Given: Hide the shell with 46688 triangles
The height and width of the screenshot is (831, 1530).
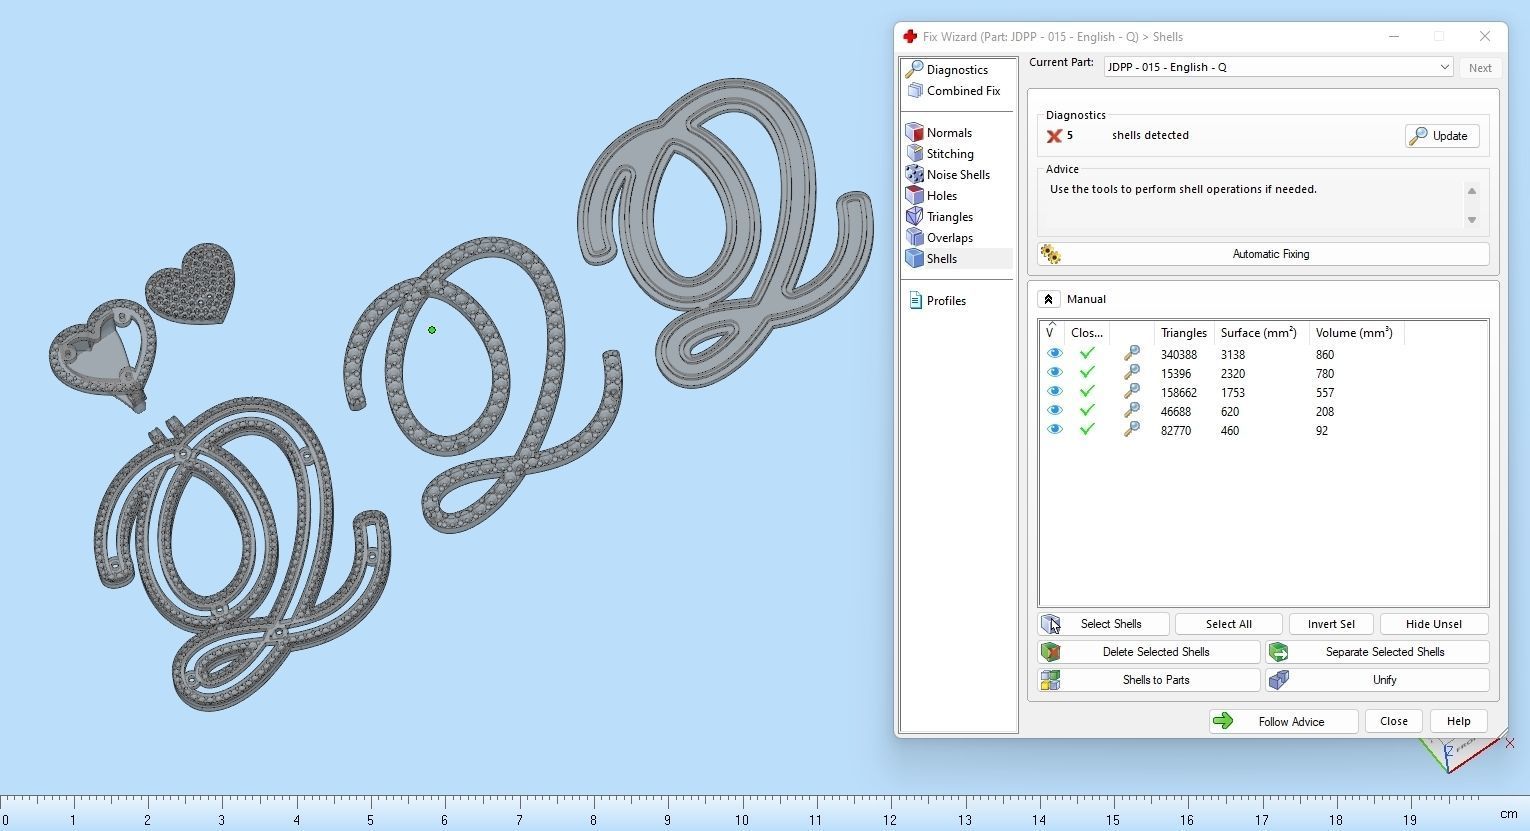Looking at the screenshot, I should tap(1054, 411).
